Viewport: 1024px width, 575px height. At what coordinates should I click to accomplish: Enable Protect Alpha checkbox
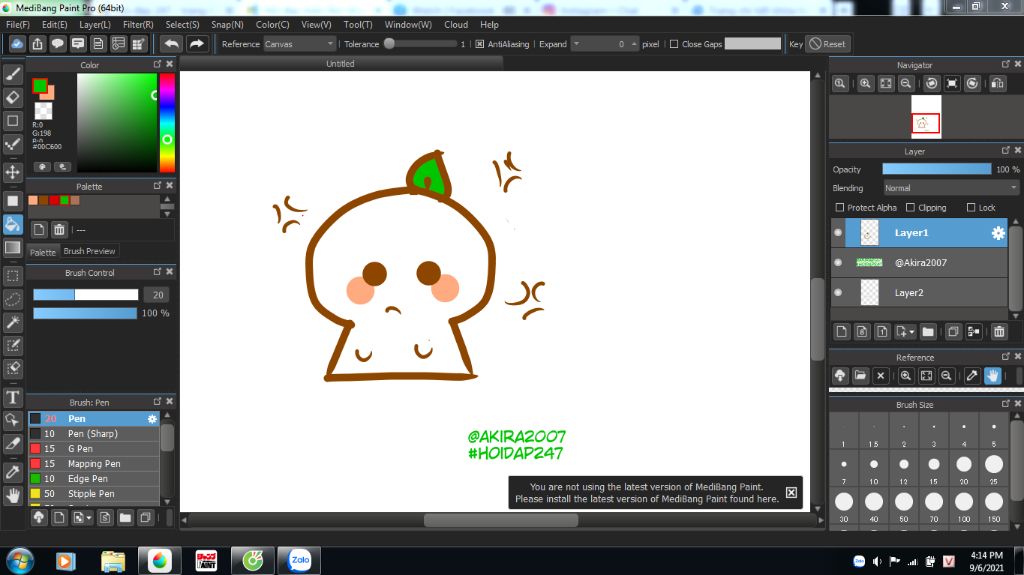click(840, 207)
